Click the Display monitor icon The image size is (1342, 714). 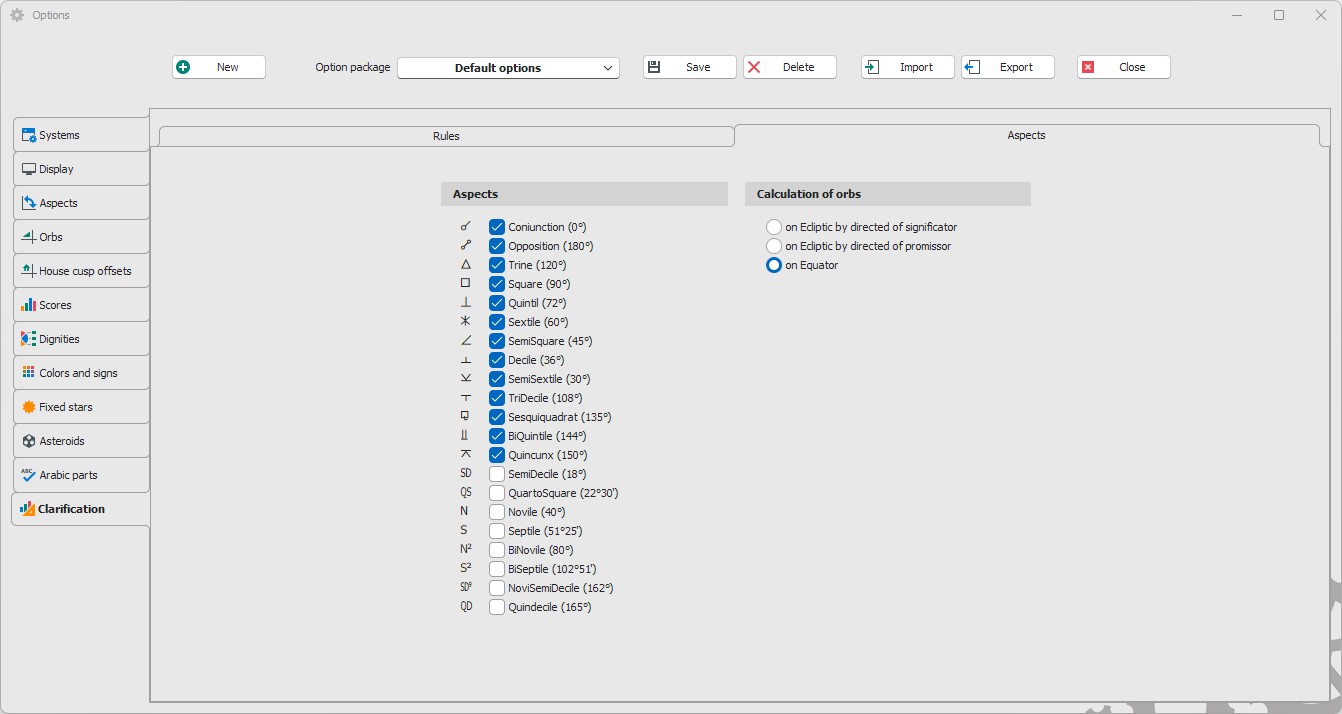pyautogui.click(x=29, y=169)
